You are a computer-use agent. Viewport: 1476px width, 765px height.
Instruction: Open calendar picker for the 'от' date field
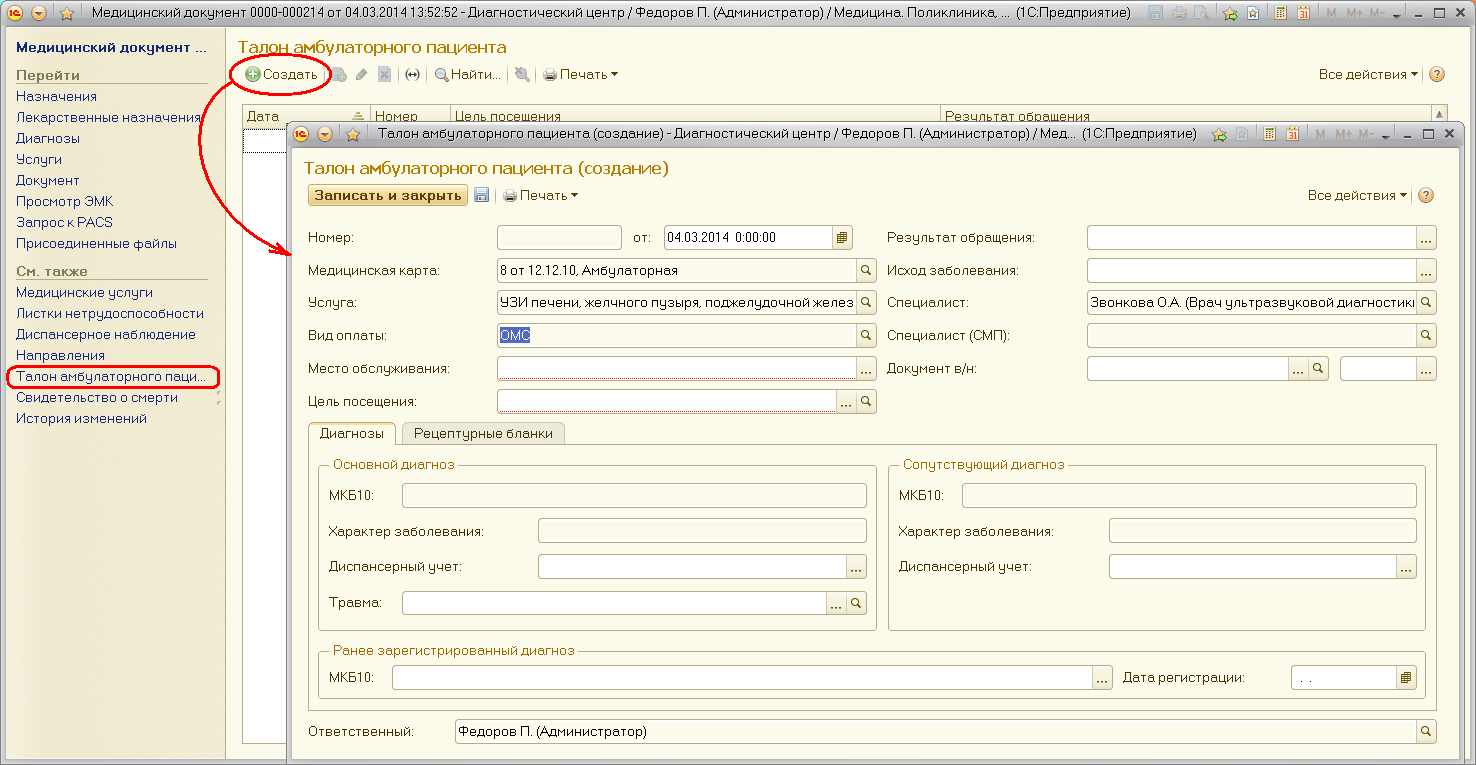(x=843, y=238)
